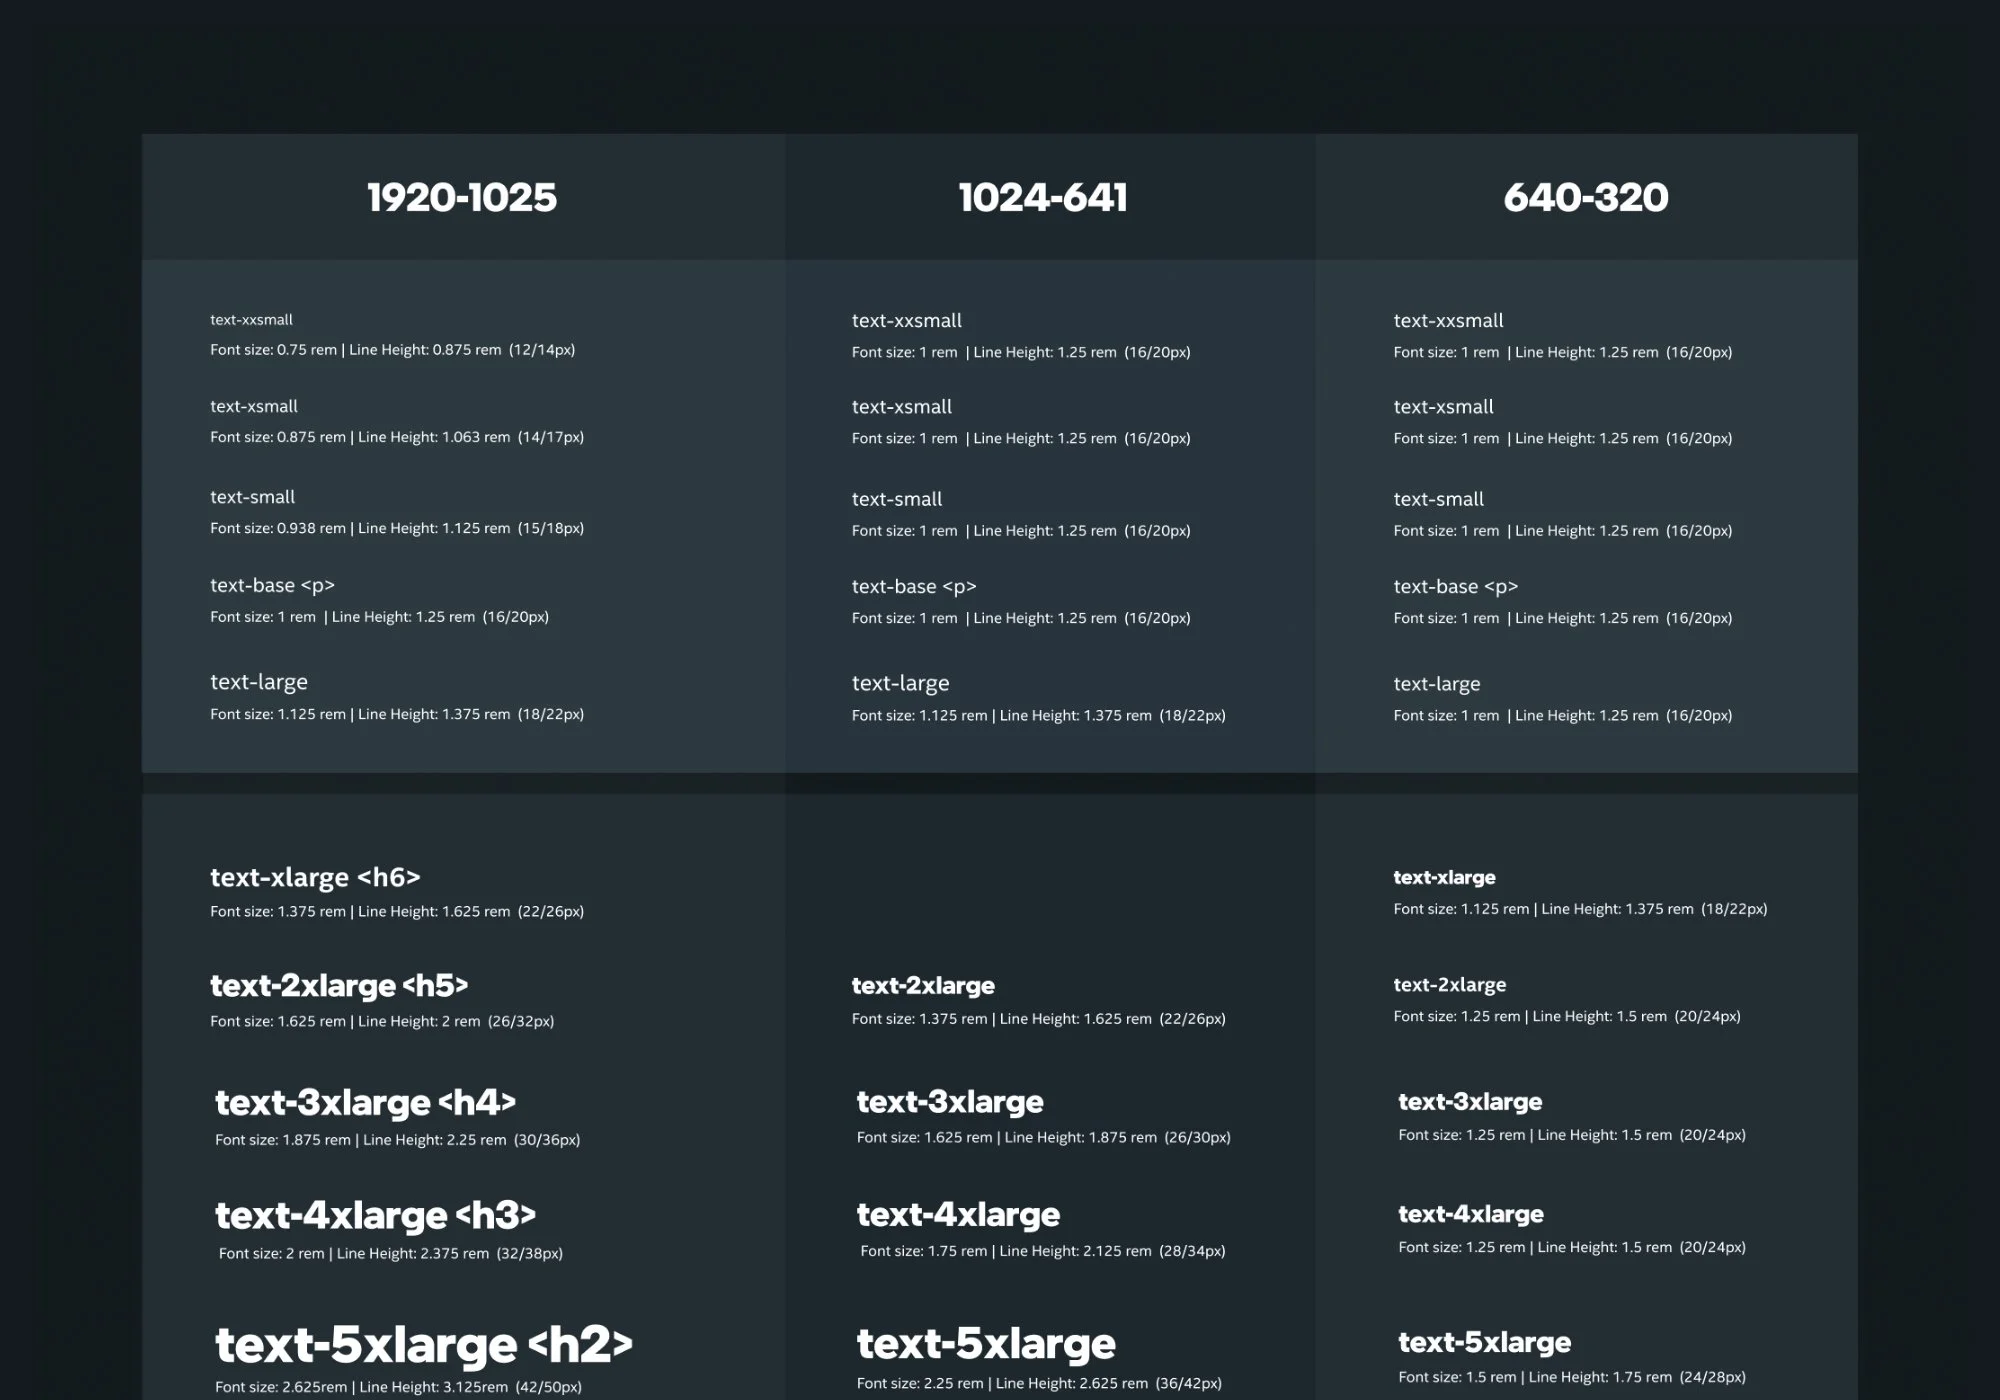
Task: Click "text-xsmall" label in the 1920-1025 column
Action: coord(254,406)
